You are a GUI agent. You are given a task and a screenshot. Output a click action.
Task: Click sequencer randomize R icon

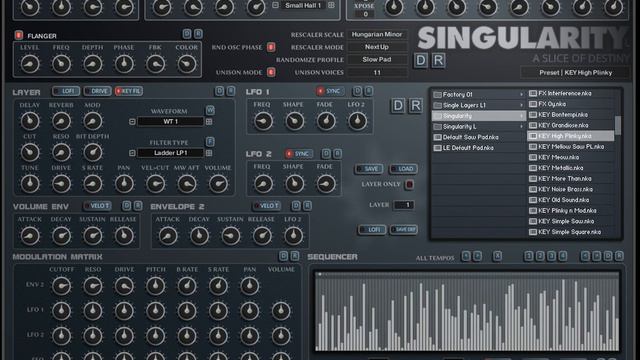pyautogui.click(x=619, y=256)
